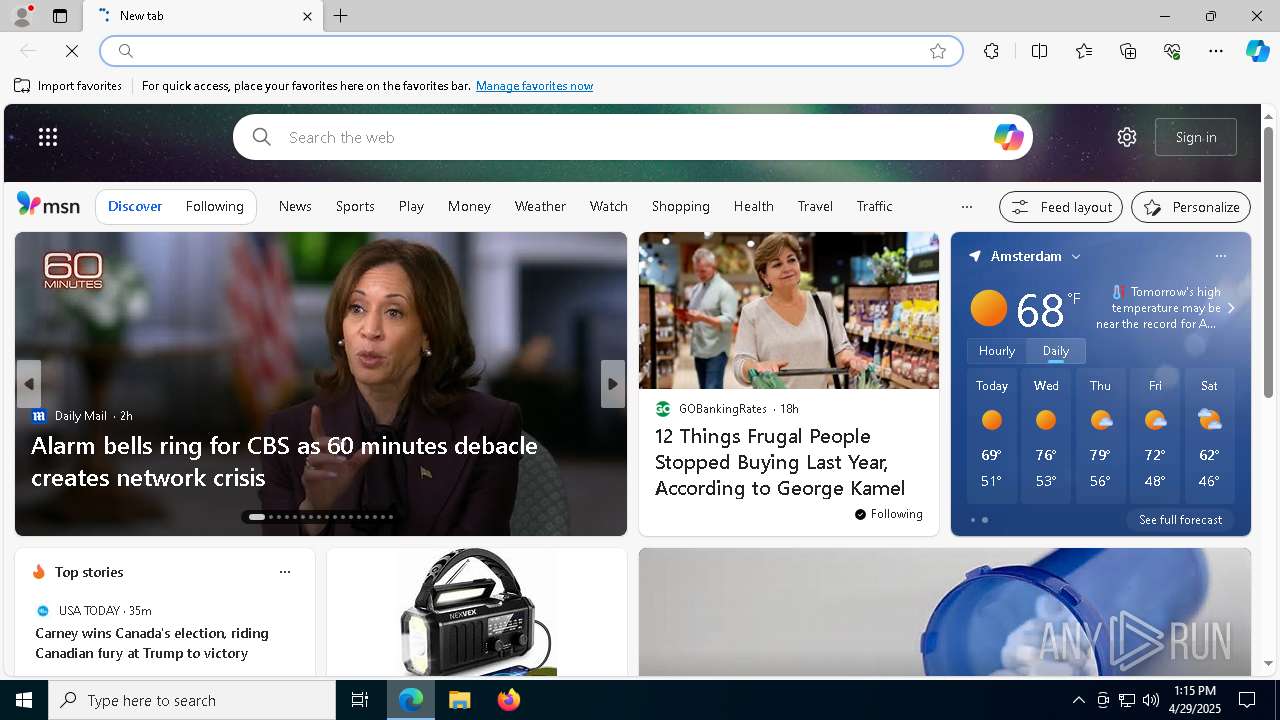1280x720 pixels.
Task: Open the Watch category
Action: point(608,206)
